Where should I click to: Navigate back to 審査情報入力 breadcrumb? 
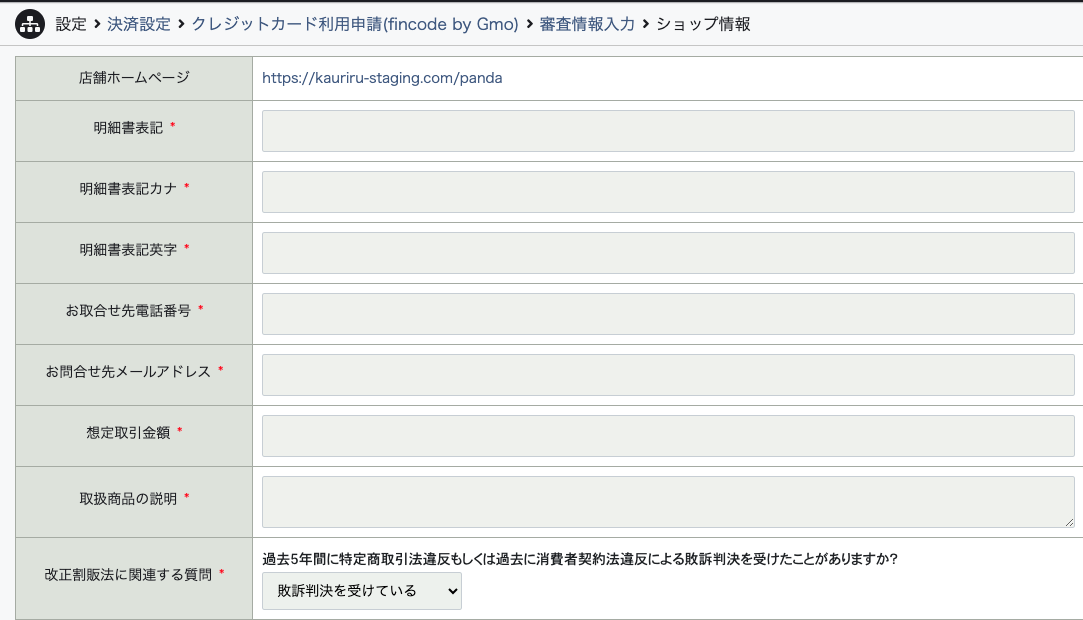pyautogui.click(x=587, y=25)
